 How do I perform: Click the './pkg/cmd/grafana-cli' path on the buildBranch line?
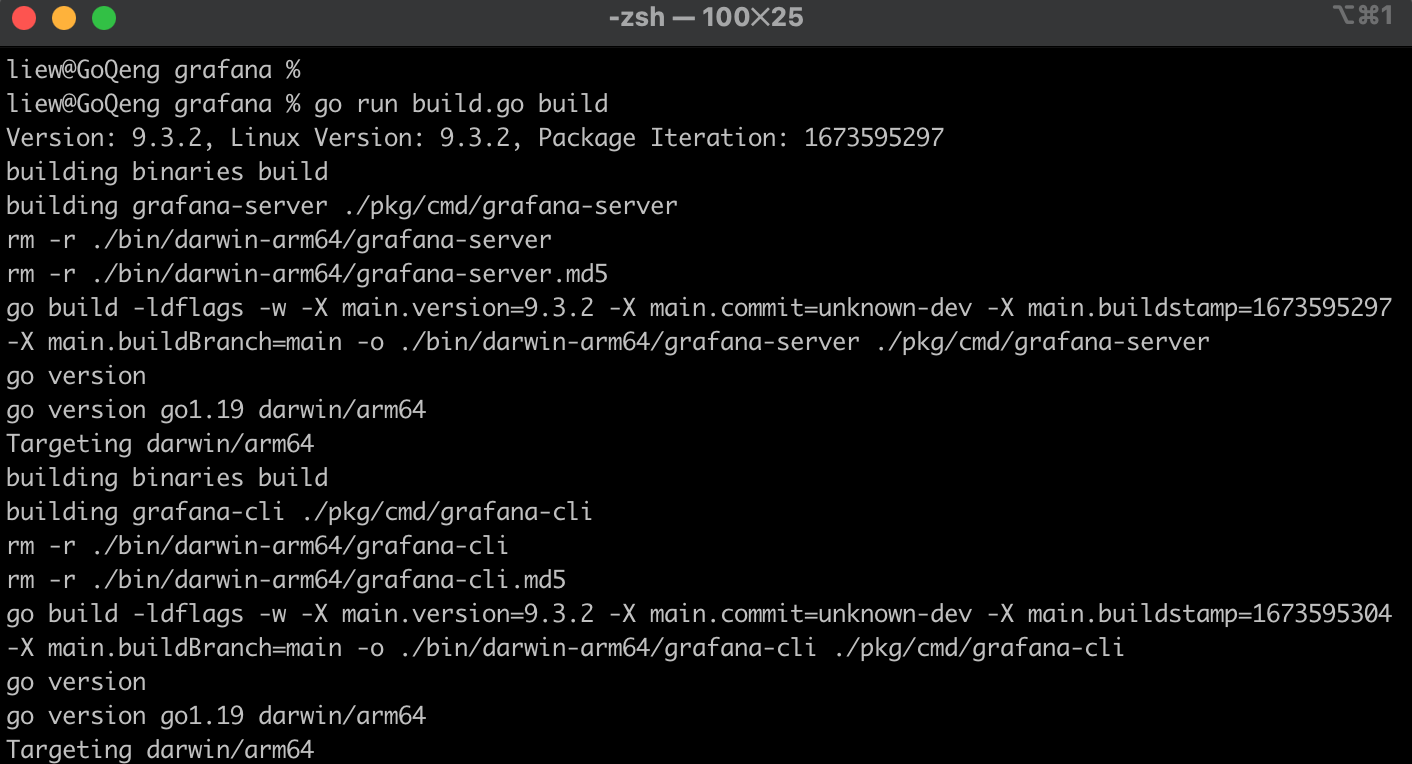point(978,648)
